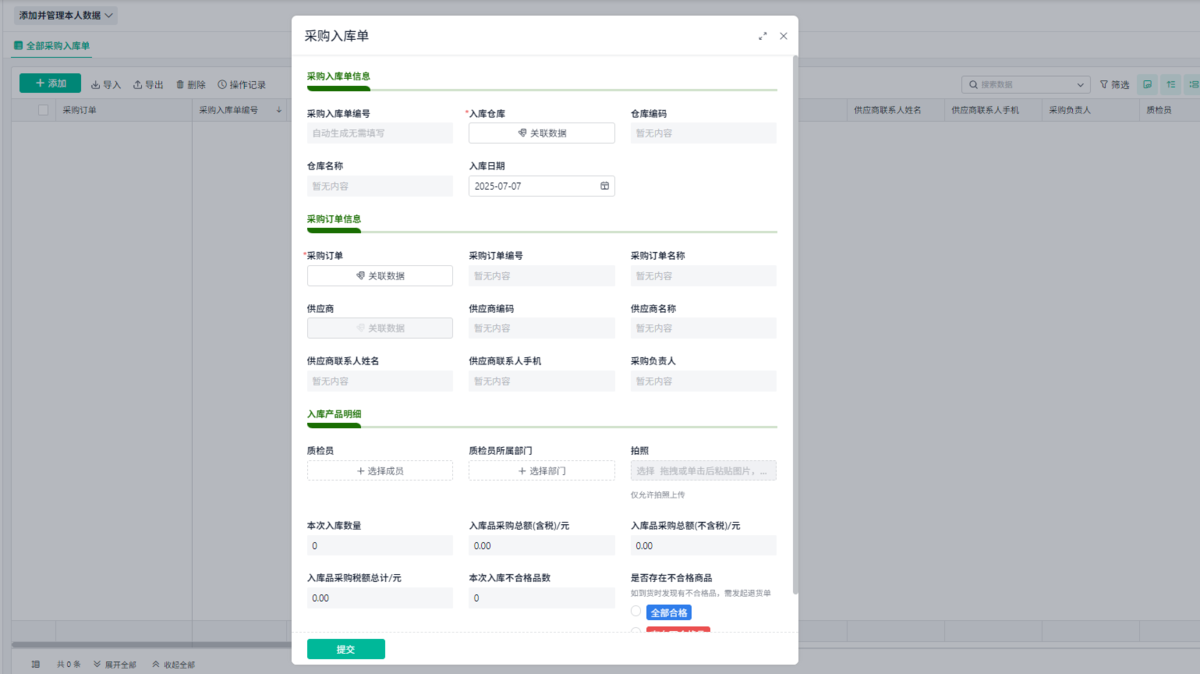Click the green 添加 button in background
The width and height of the screenshot is (1200, 674).
point(50,84)
